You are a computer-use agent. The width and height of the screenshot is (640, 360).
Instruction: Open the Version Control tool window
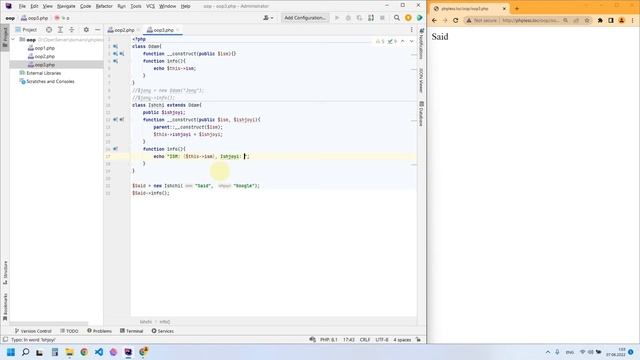[x=33, y=331]
